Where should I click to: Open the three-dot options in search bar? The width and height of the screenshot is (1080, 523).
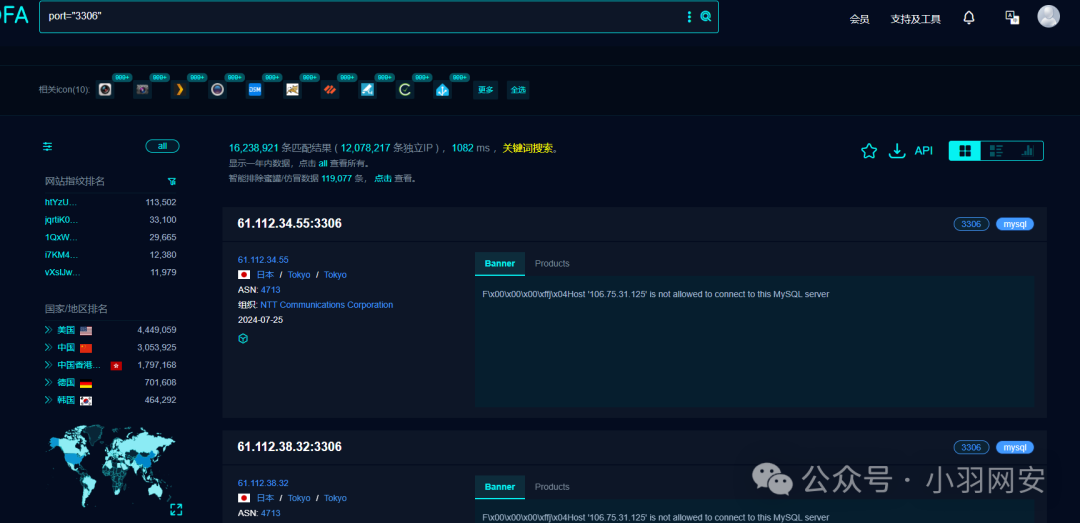pos(689,17)
